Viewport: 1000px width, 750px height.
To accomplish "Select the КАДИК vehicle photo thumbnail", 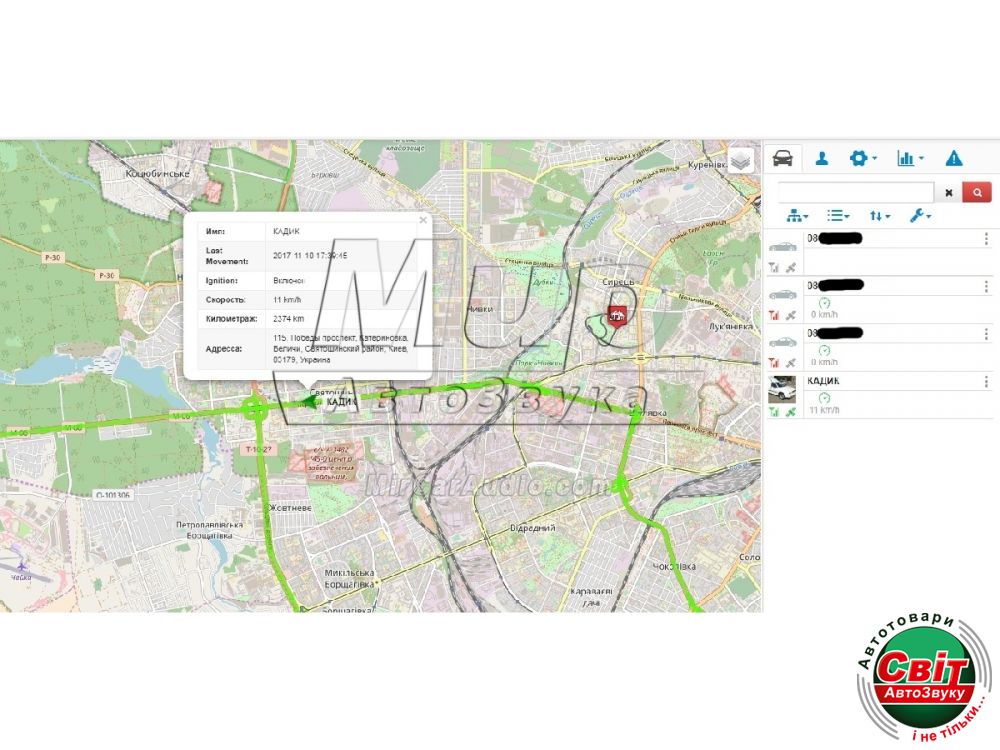I will point(782,388).
